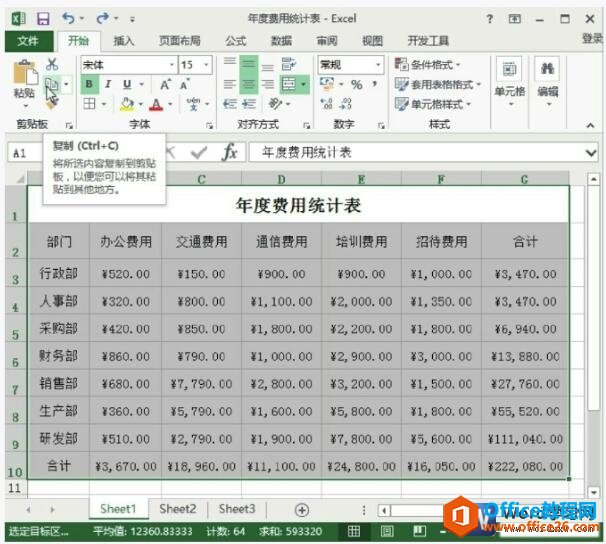Click the Undo arrow icon
Image resolution: width=606 pixels, height=544 pixels.
pos(68,18)
